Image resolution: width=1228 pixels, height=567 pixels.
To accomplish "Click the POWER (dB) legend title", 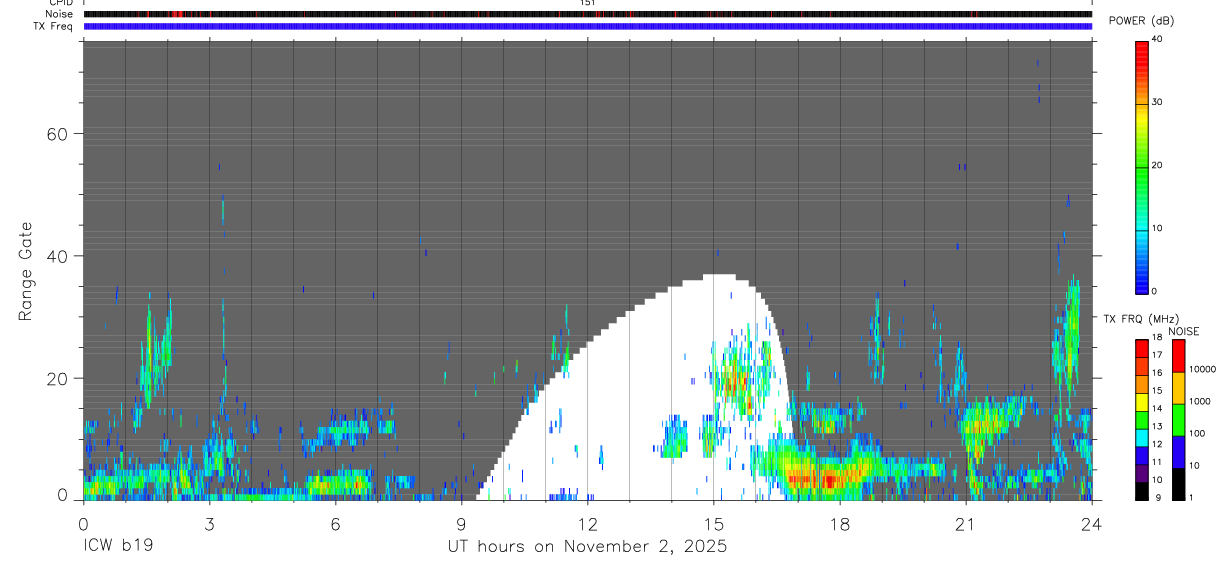I will (x=1142, y=21).
